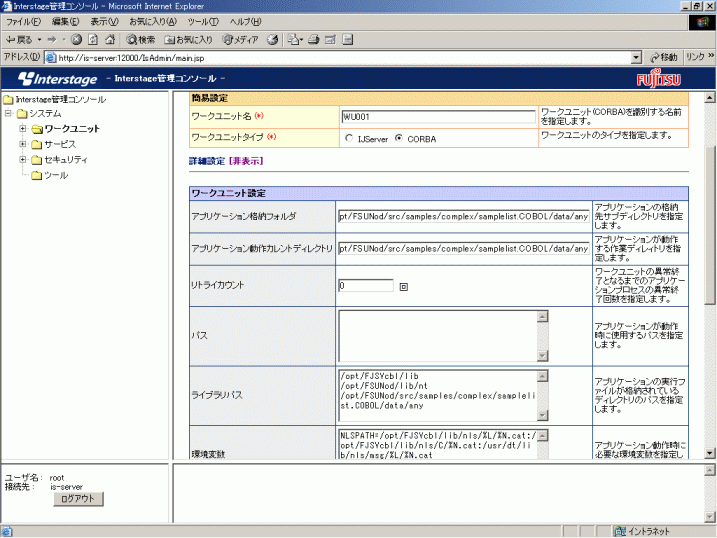Viewport: 717px width, 538px height.
Task: Click the 移動 go button
Action: (x=664, y=57)
